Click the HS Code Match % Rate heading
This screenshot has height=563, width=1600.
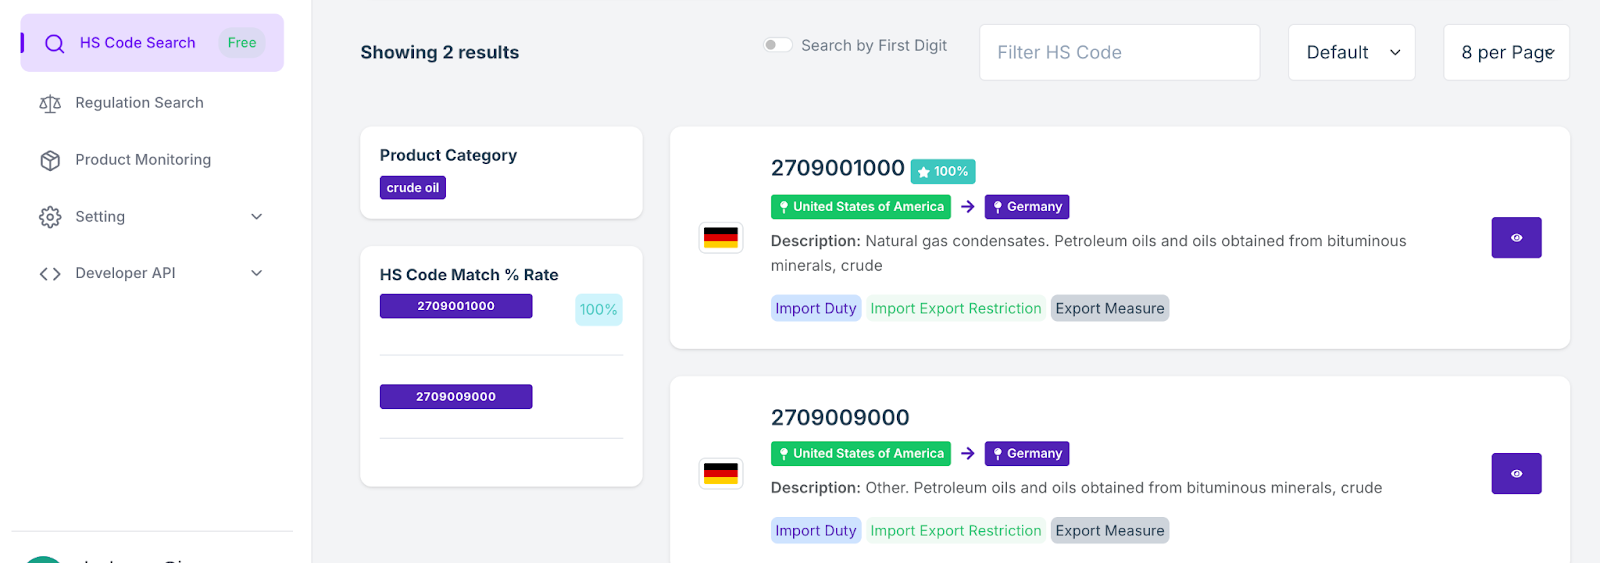click(469, 275)
